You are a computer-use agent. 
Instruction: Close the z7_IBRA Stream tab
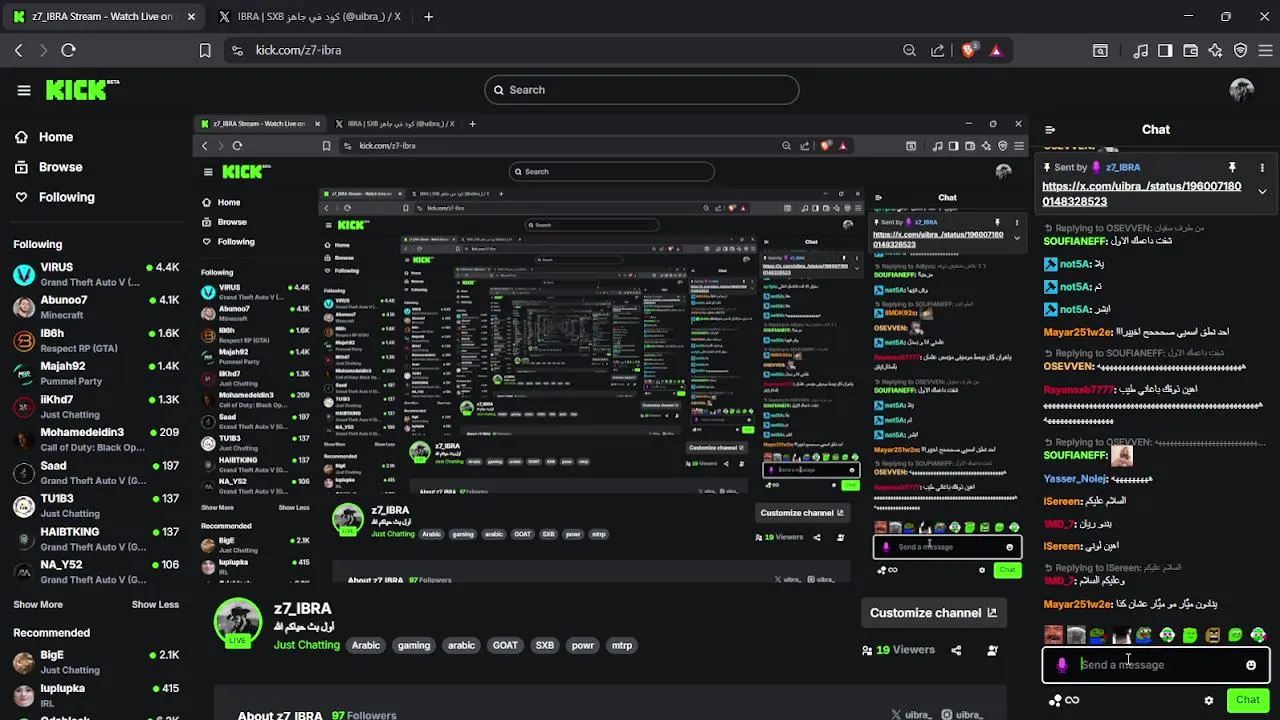tap(191, 17)
